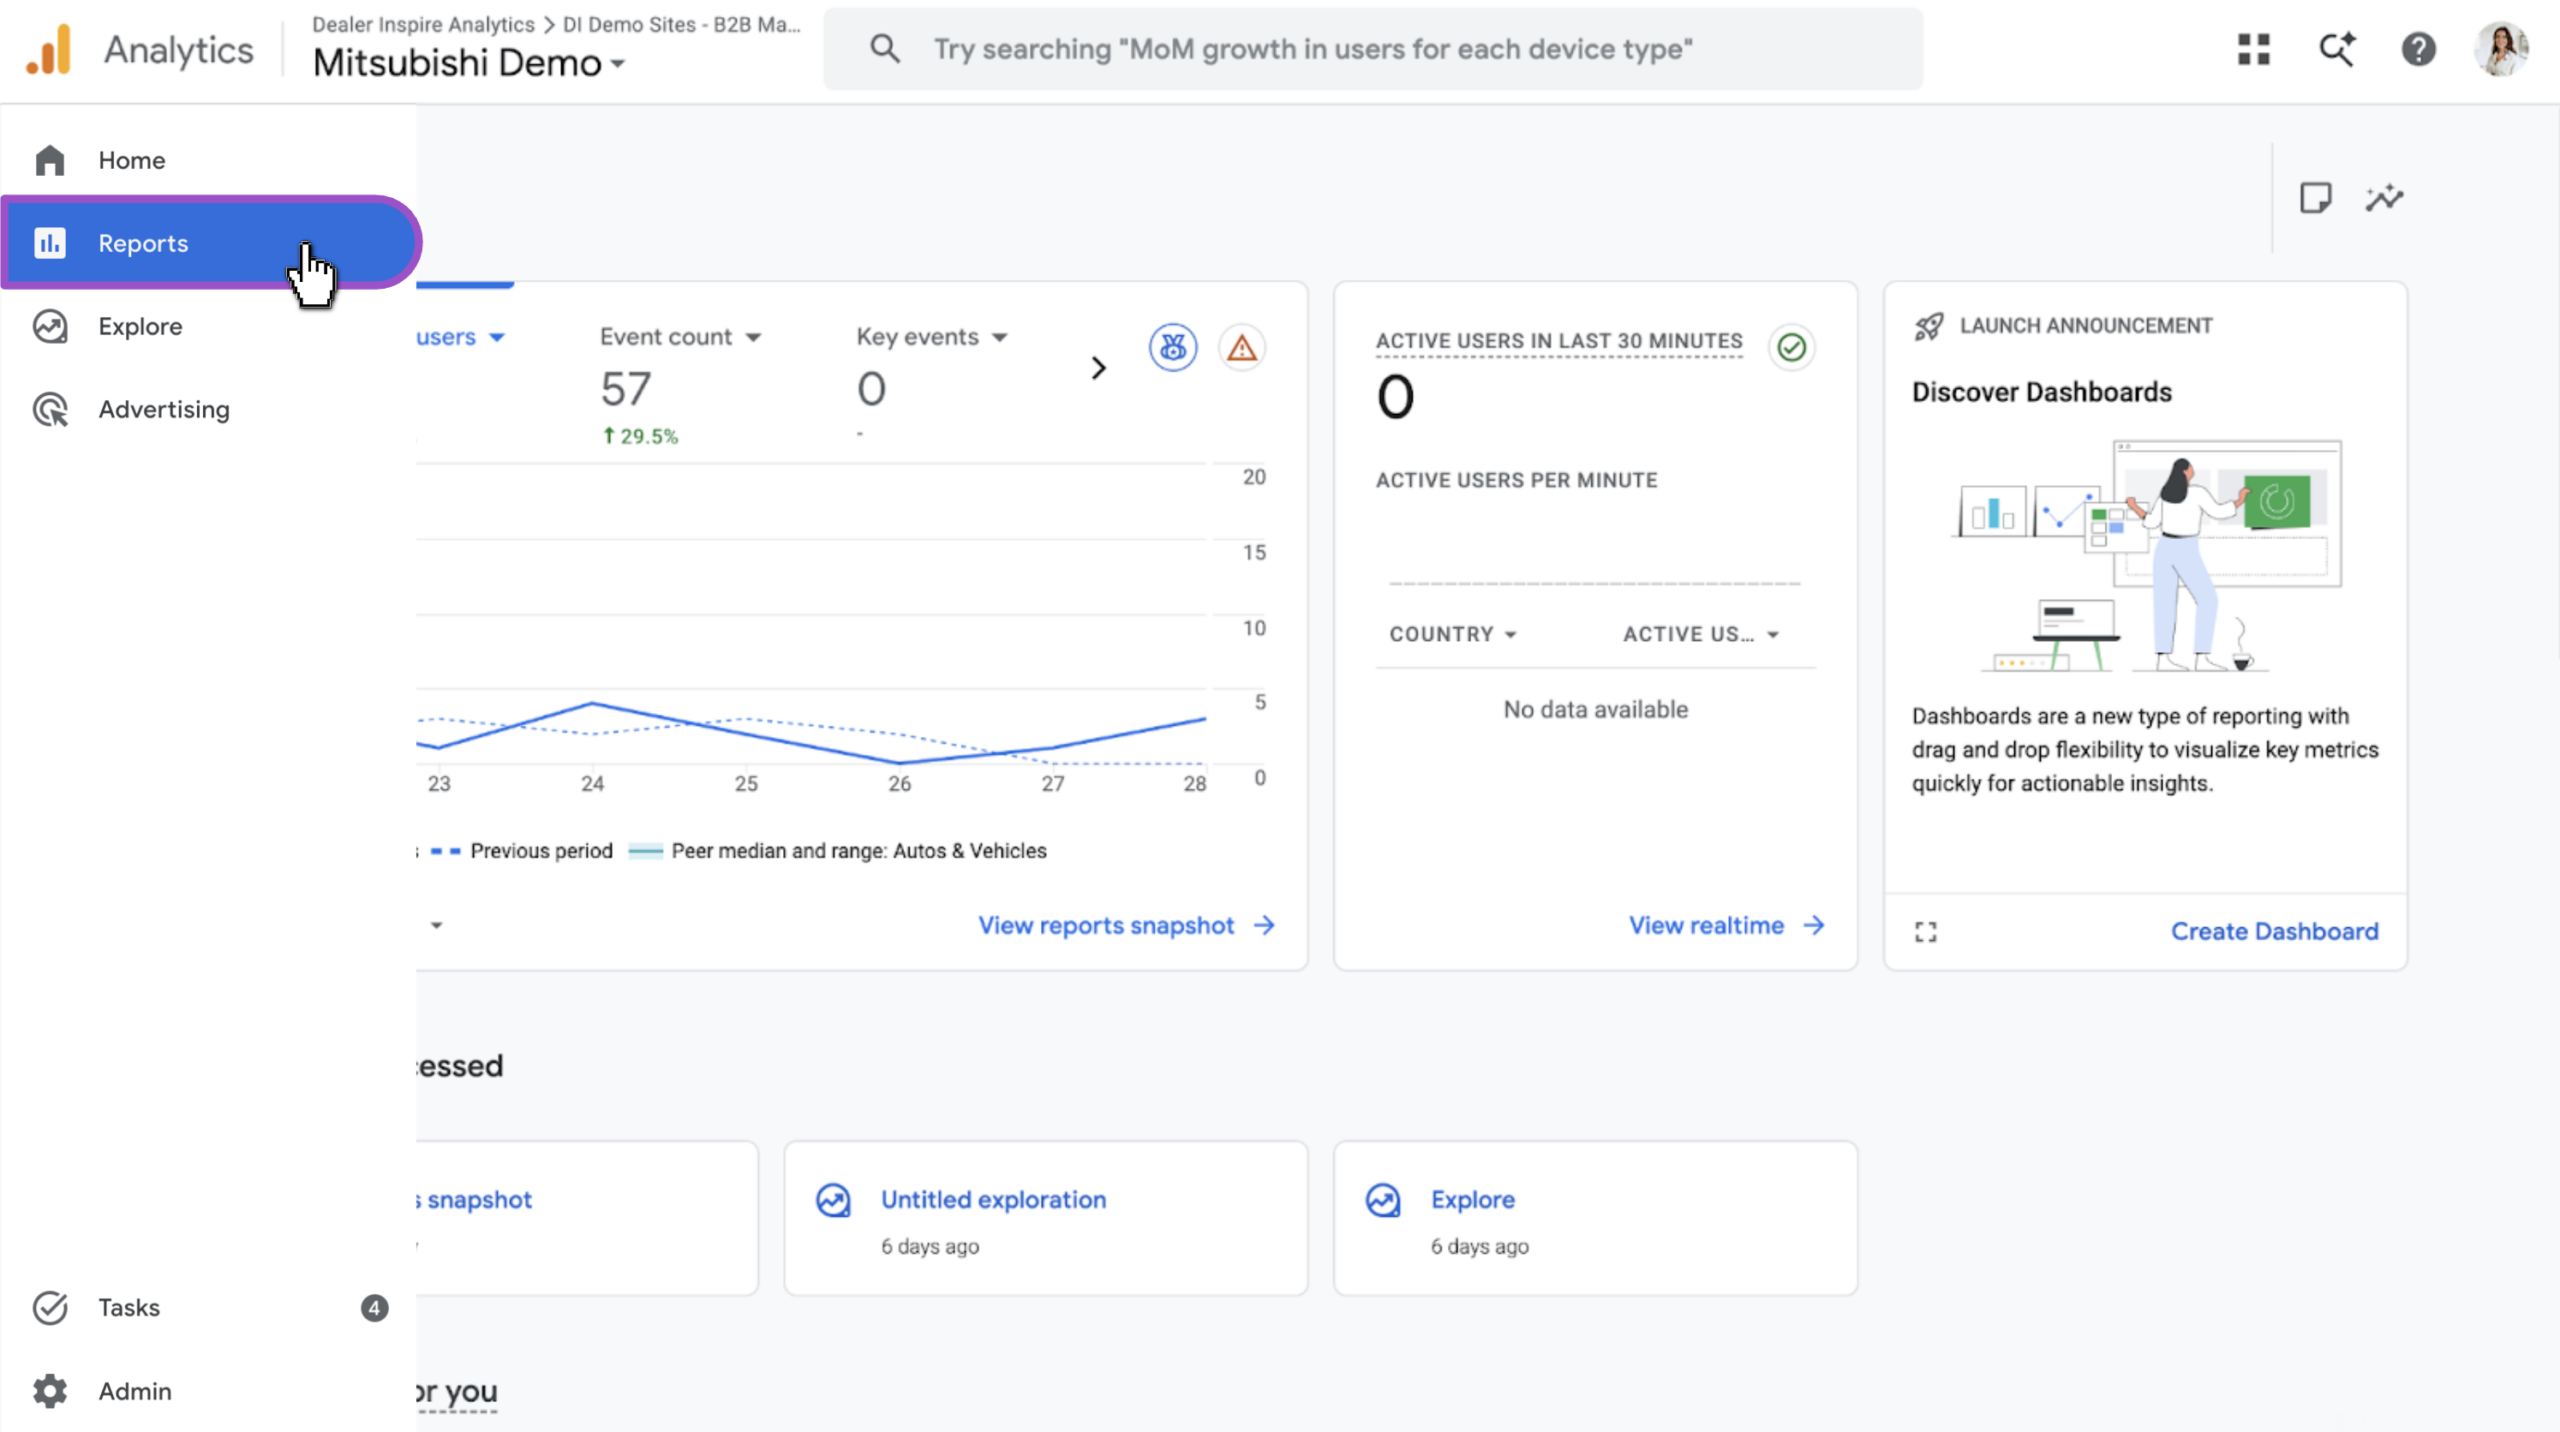Click the Explore card icon

(x=1383, y=1199)
